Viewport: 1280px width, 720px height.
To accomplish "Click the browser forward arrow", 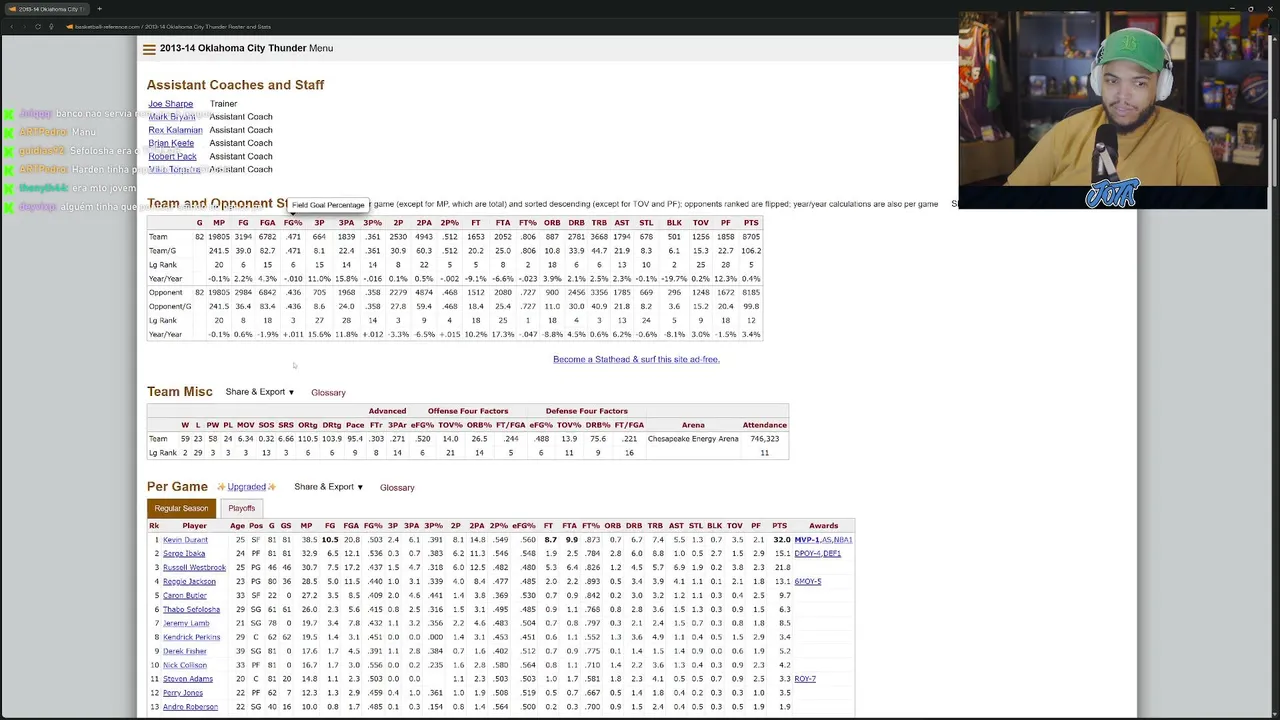I will (24, 26).
